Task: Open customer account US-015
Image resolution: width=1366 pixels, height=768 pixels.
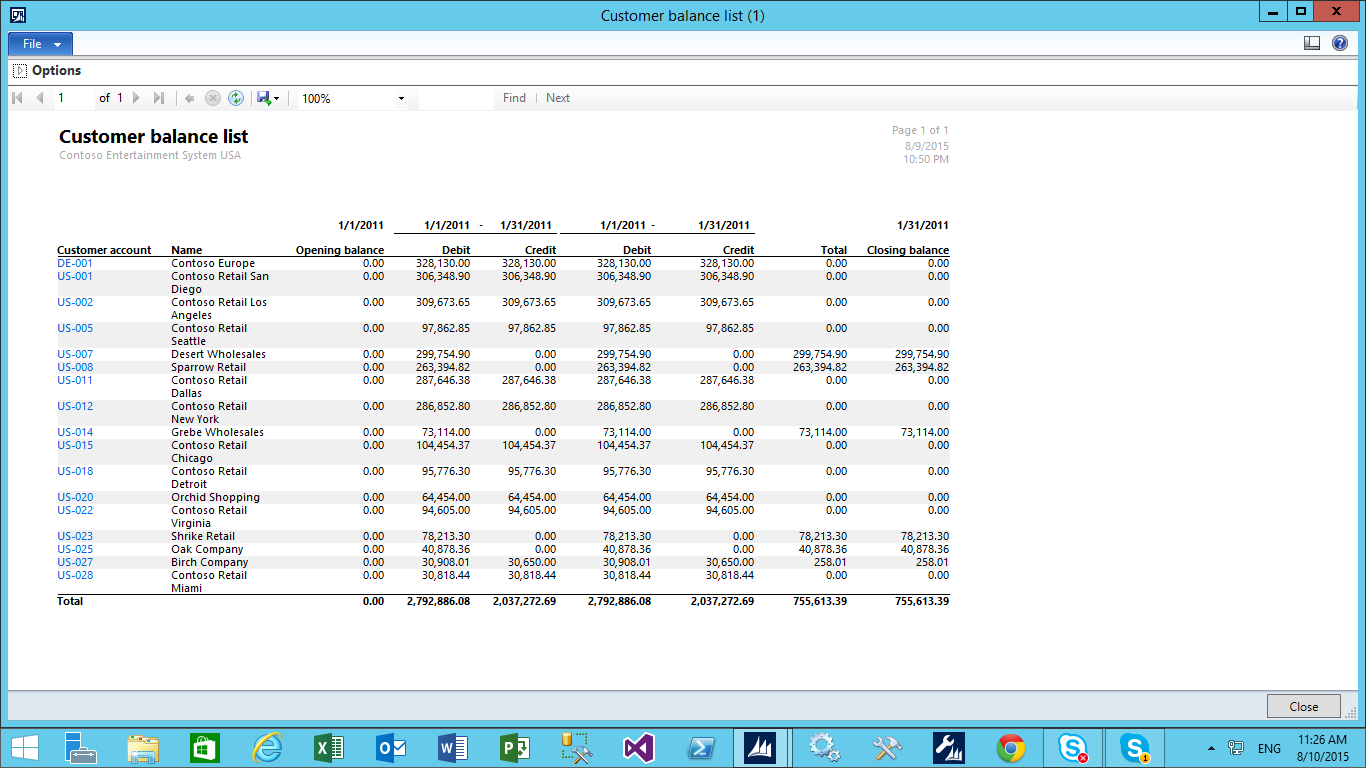Action: [75, 446]
